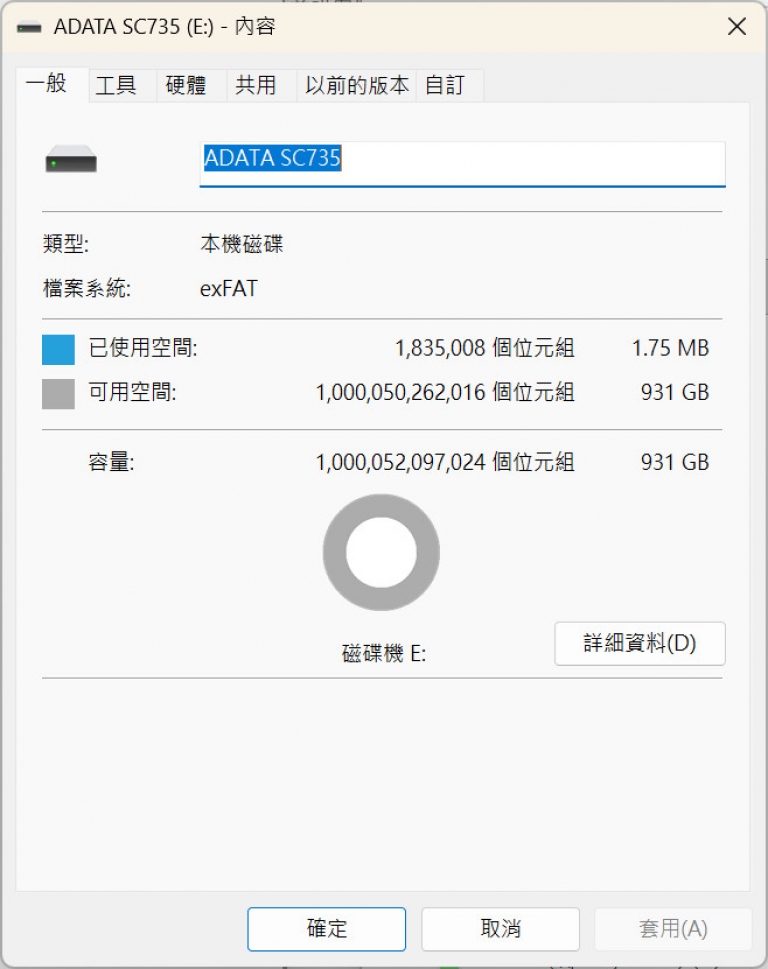This screenshot has width=768, height=969.
Task: Go to the 共用 tab
Action: pos(255,86)
